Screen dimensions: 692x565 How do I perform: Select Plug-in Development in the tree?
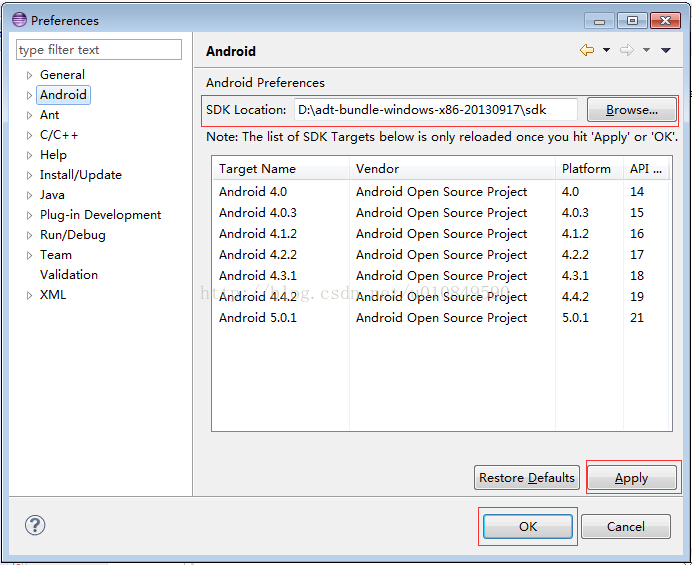(x=101, y=215)
